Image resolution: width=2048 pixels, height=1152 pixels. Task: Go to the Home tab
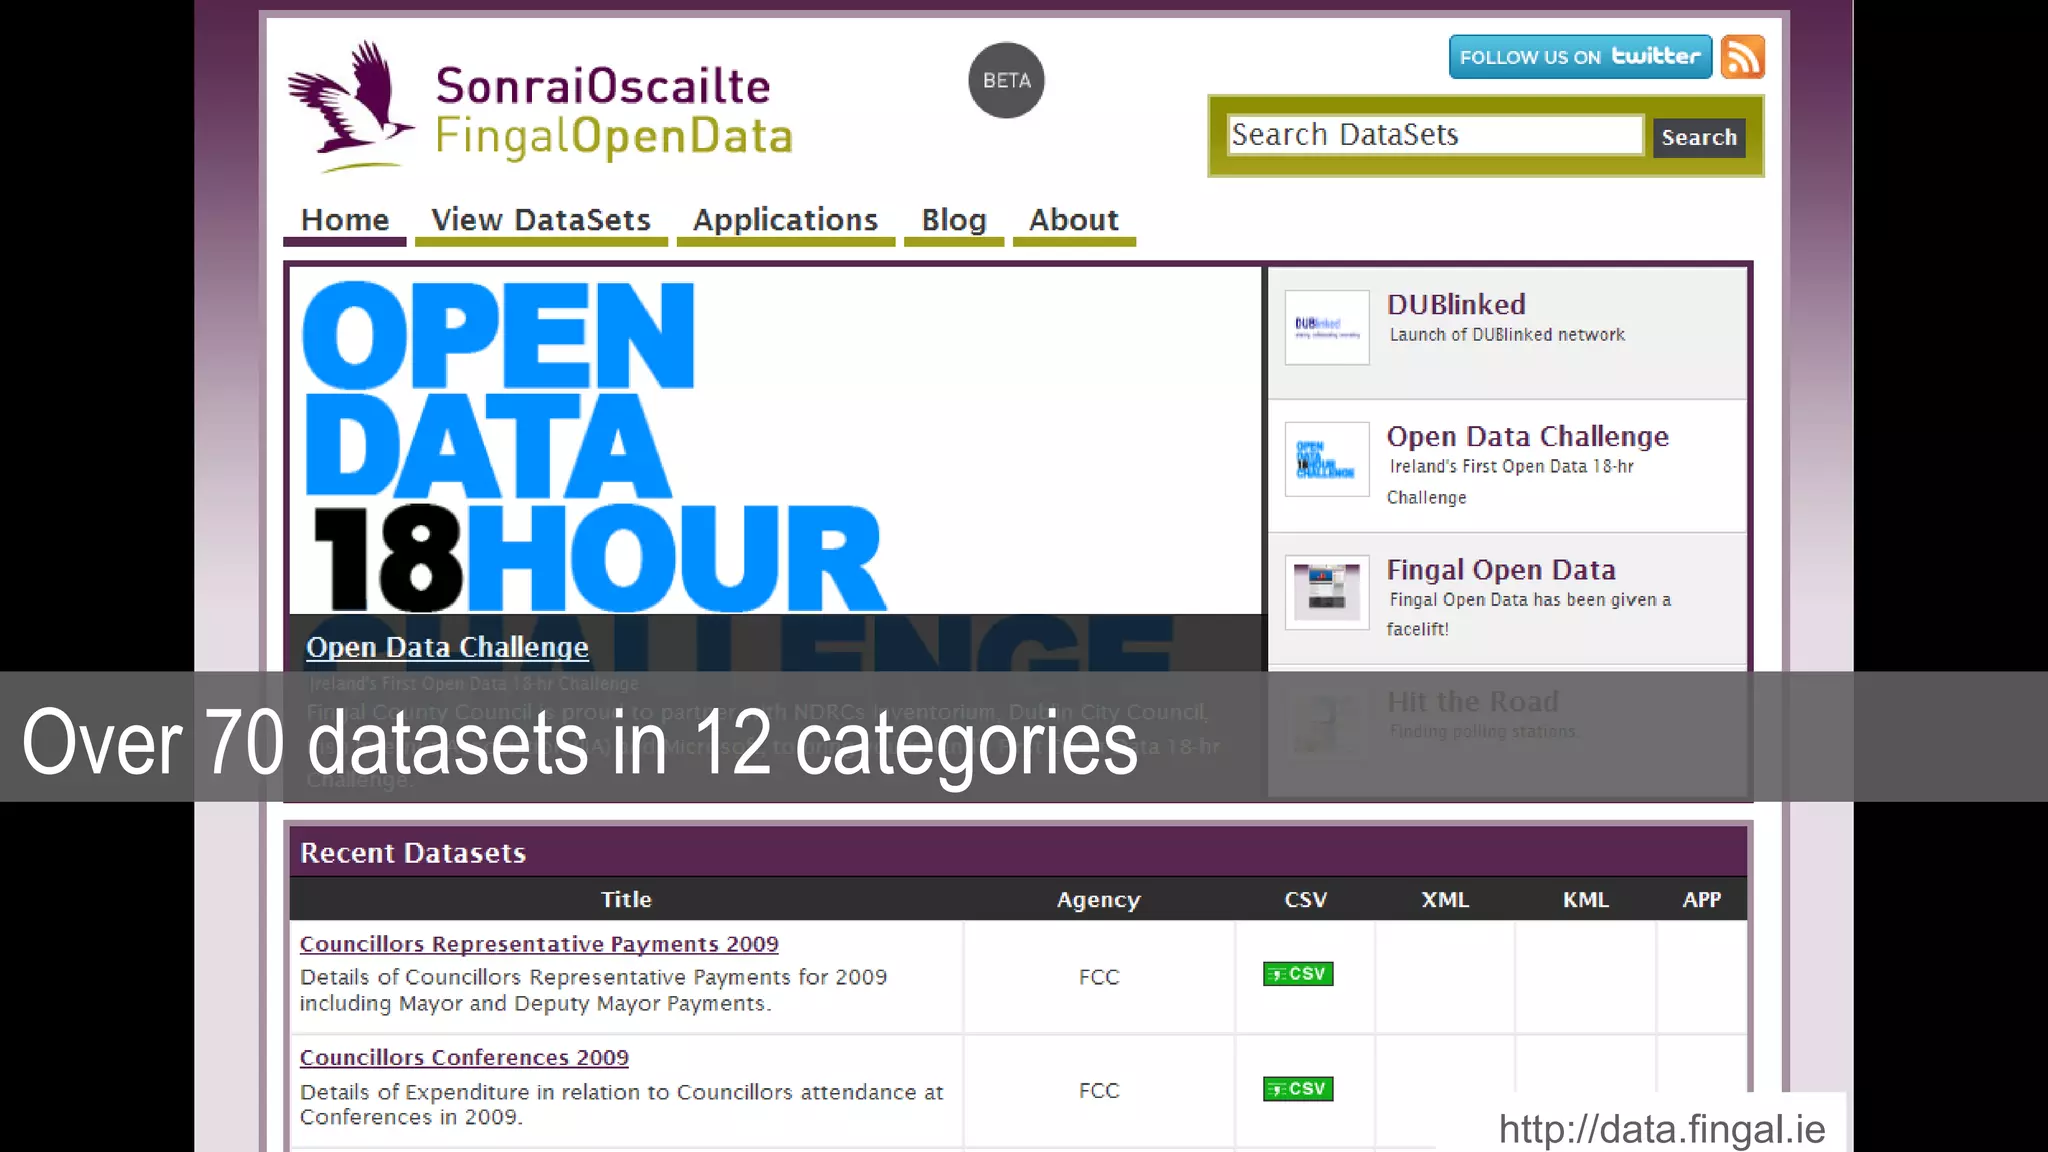tap(345, 220)
